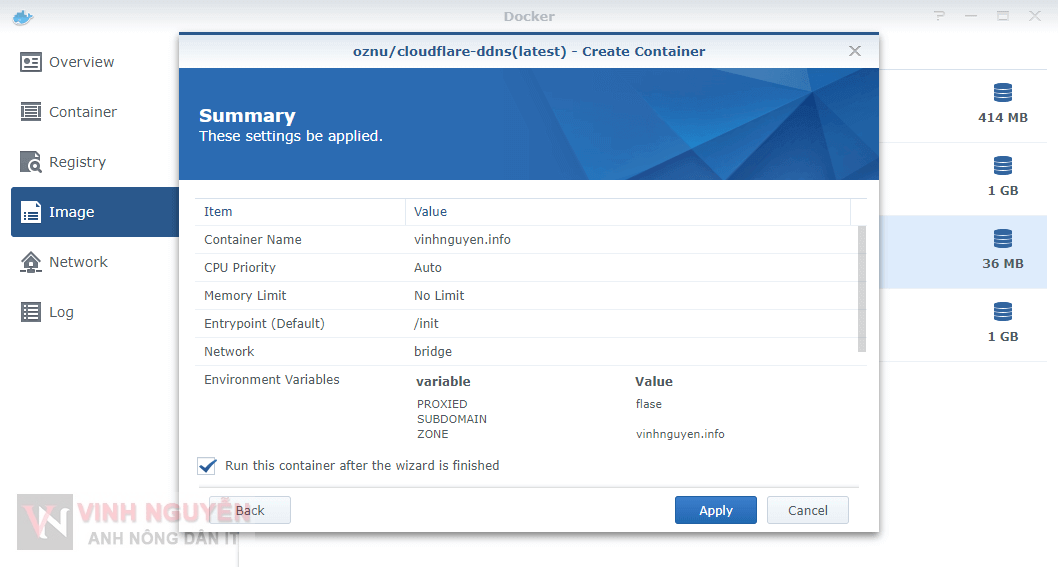1058x567 pixels.
Task: Open the Log section icon
Action: pos(30,312)
